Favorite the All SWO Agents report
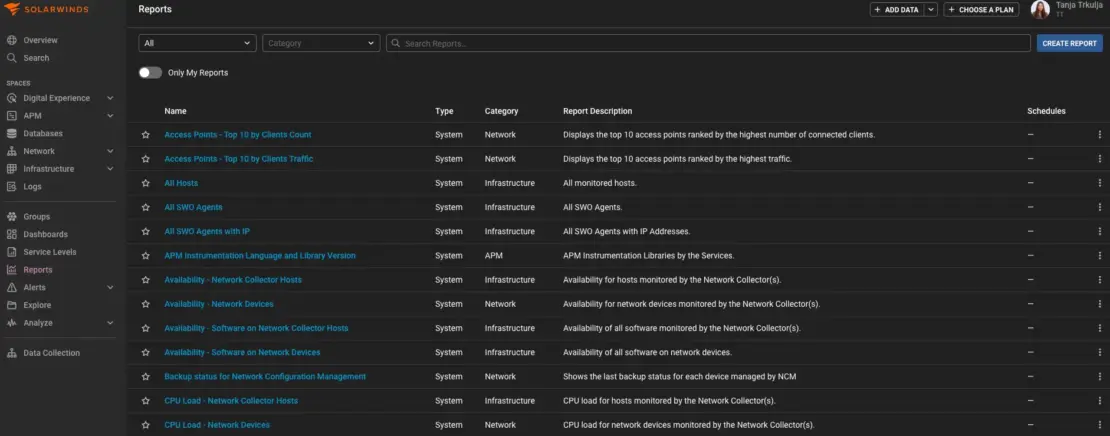 [146, 207]
